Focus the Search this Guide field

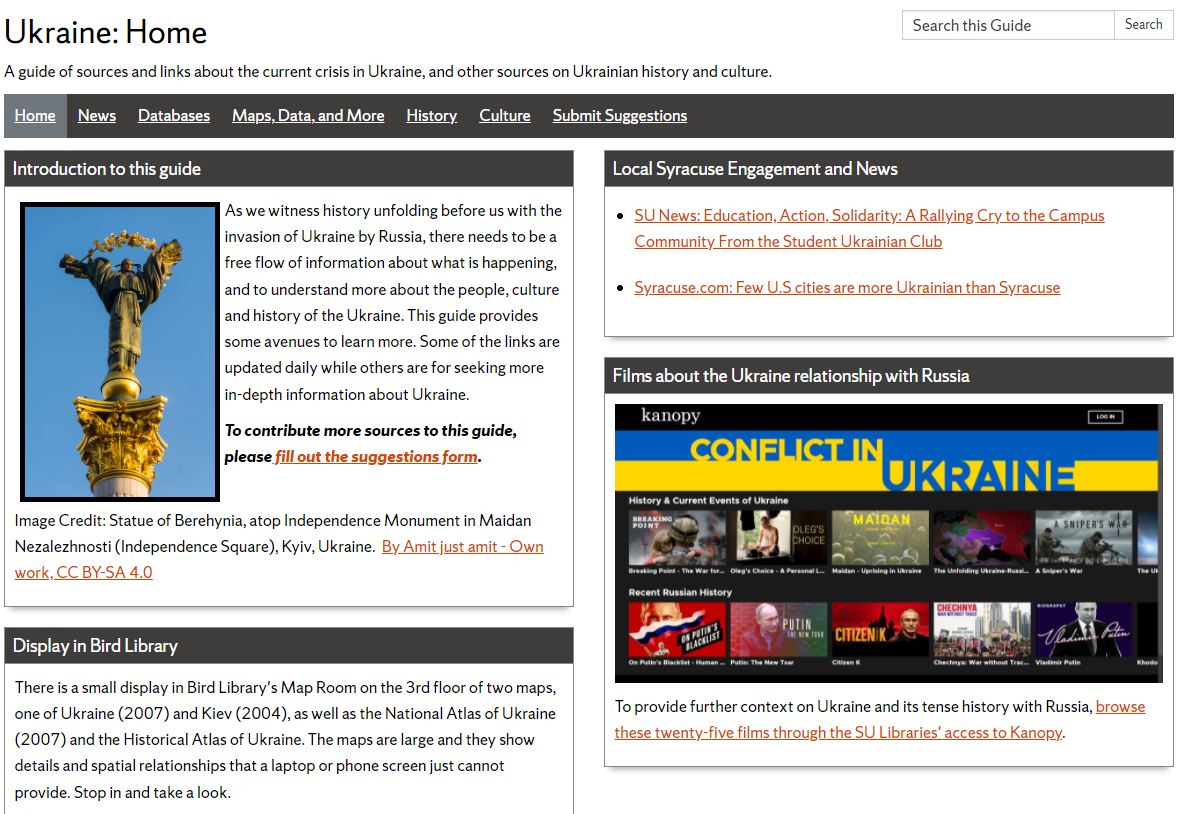tap(1008, 25)
